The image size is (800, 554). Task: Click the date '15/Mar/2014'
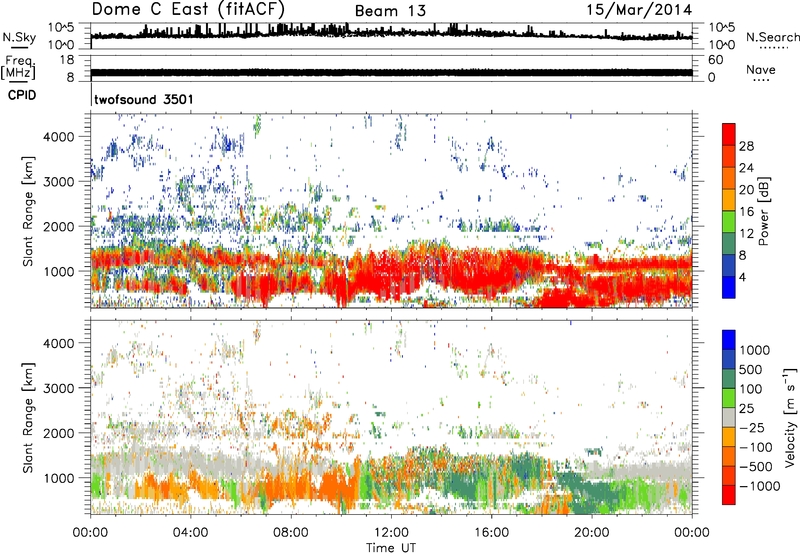[639, 10]
